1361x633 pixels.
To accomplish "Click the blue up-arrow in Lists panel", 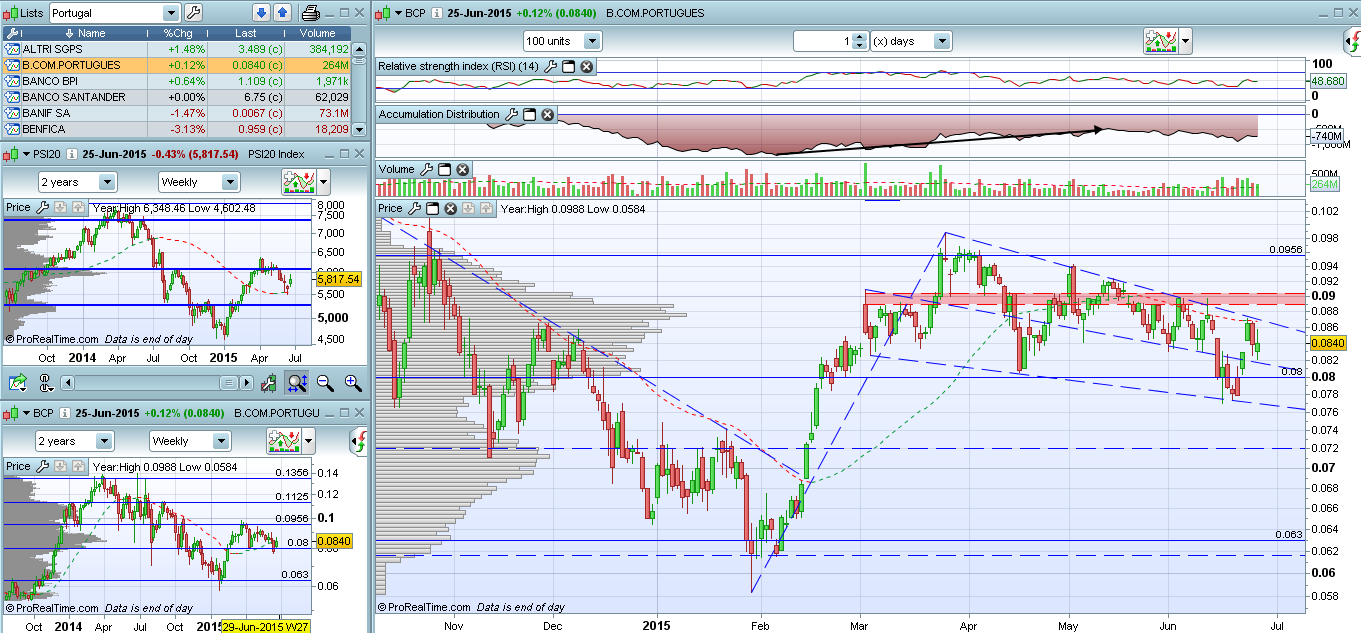I will [282, 13].
